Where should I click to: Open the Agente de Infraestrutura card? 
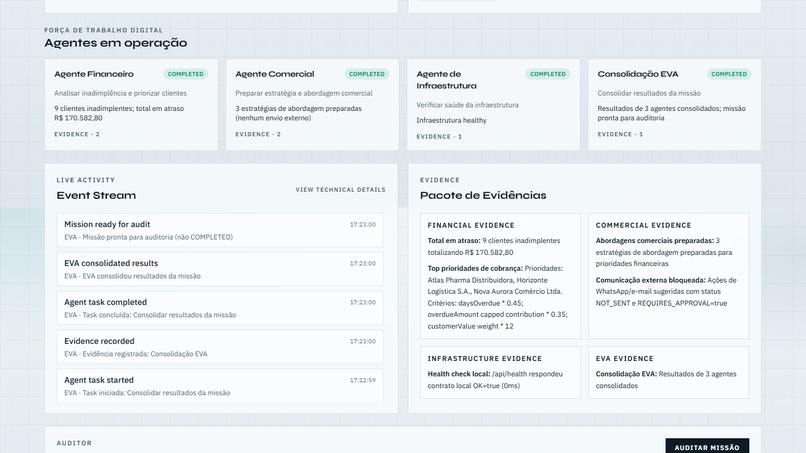pyautogui.click(x=493, y=104)
